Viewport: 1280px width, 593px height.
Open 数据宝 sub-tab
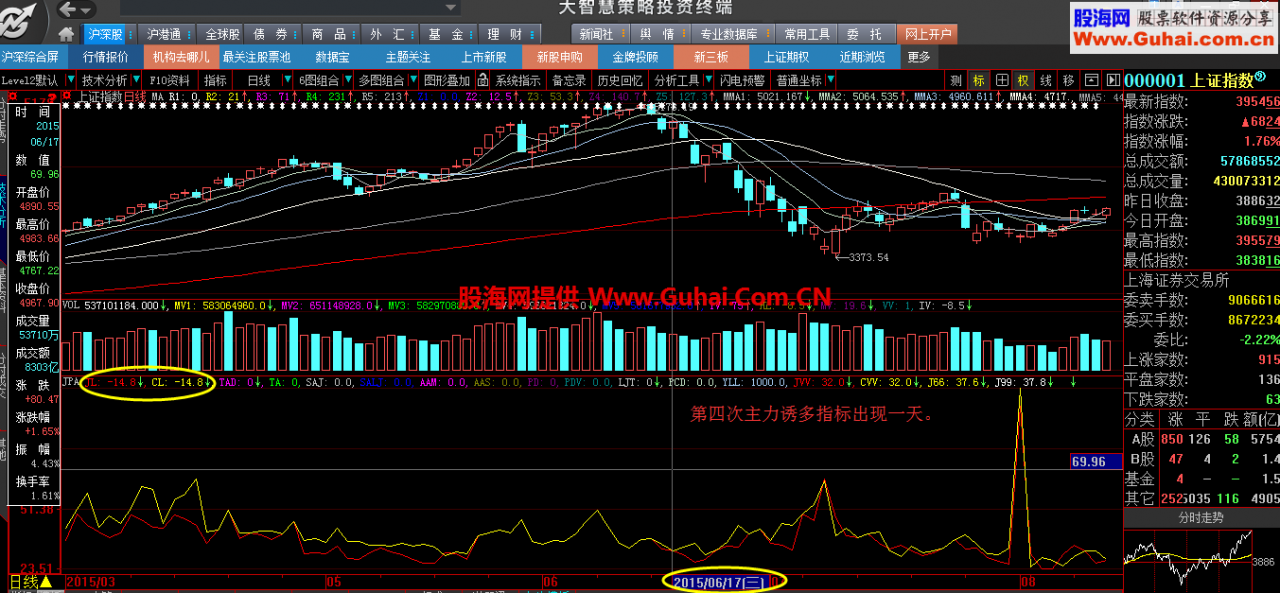[333, 57]
